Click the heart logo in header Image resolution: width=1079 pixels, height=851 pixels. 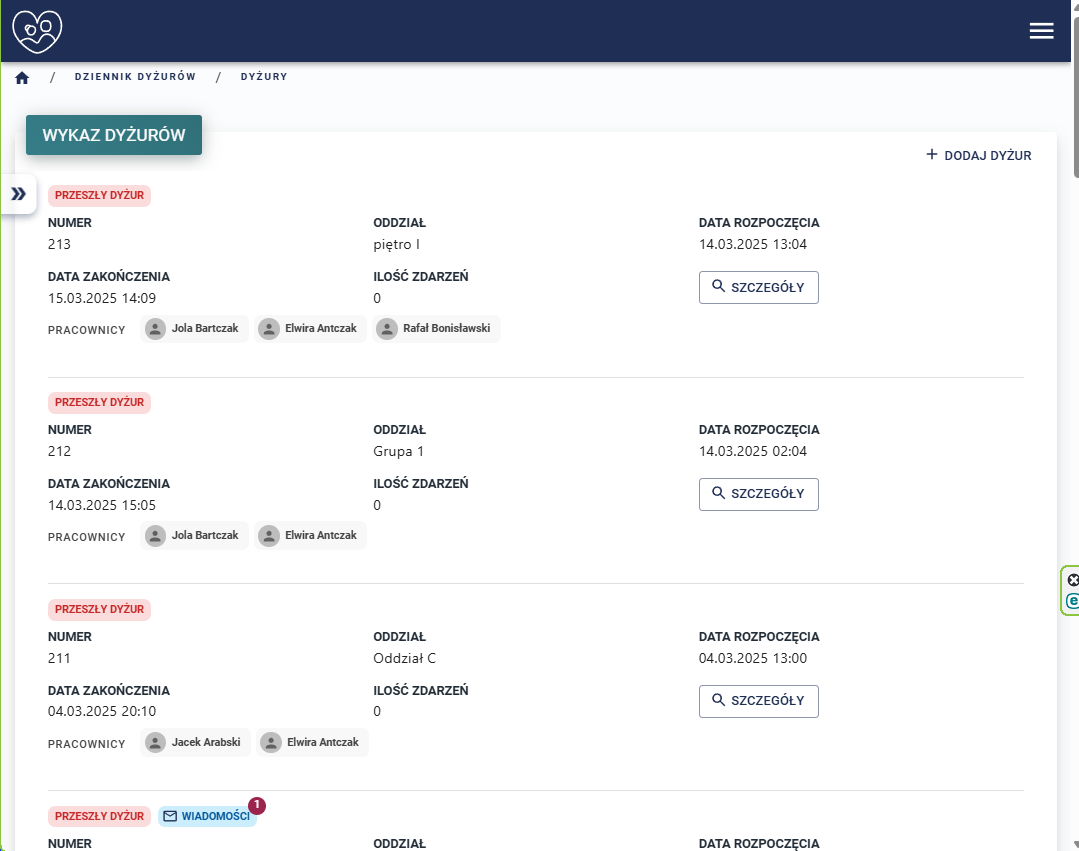37,31
